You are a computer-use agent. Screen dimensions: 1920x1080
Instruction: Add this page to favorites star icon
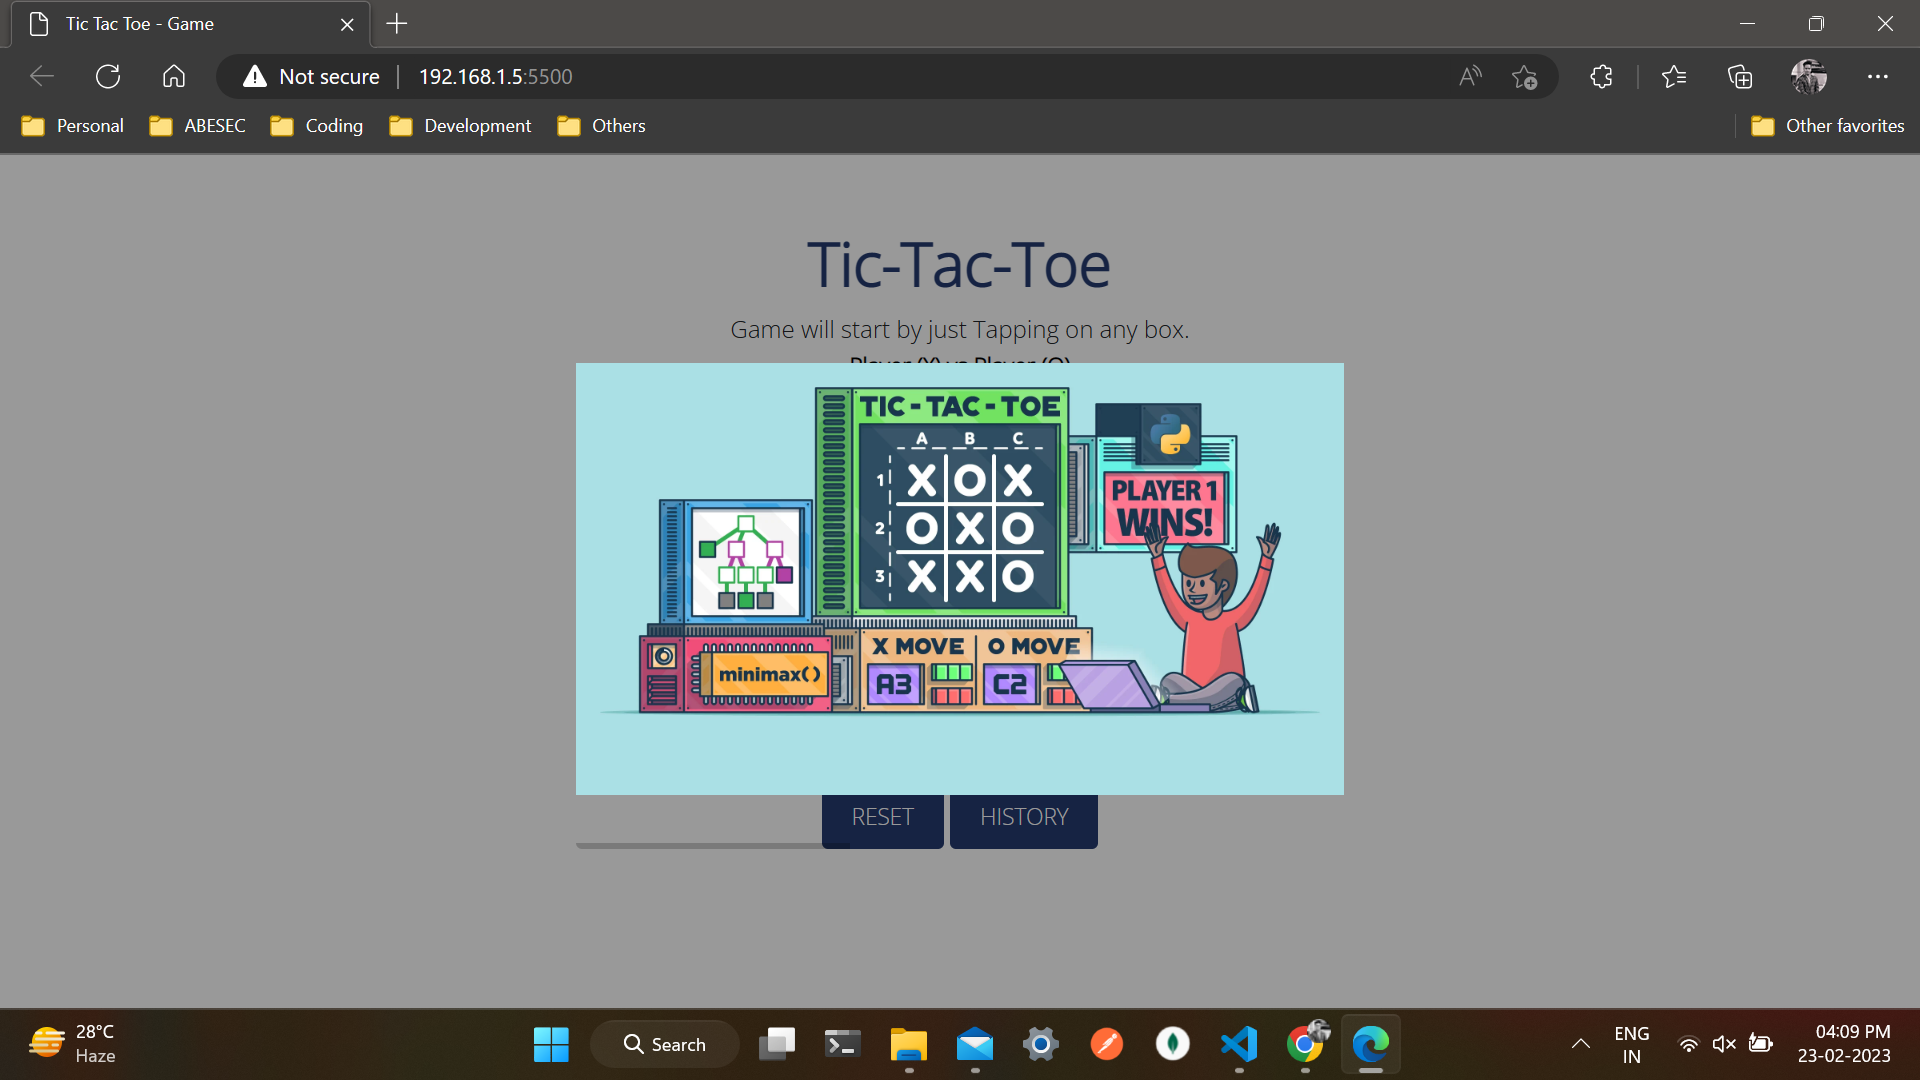1524,76
